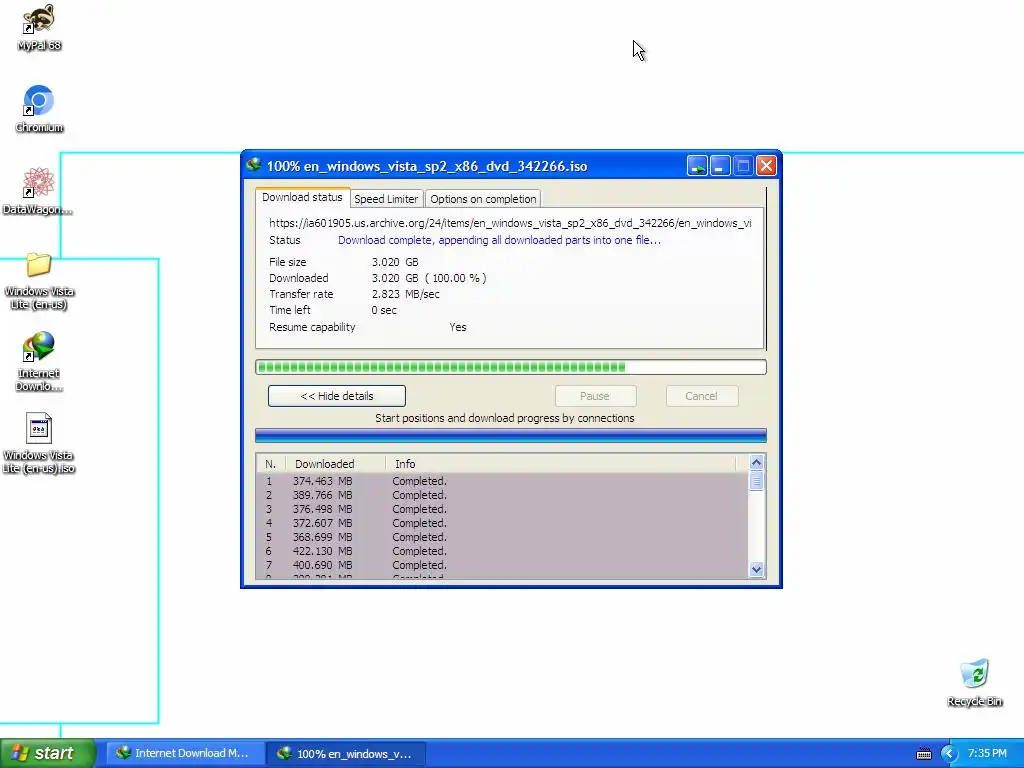Select the Windows Vista Lite (en-us) folder

[x=39, y=281]
